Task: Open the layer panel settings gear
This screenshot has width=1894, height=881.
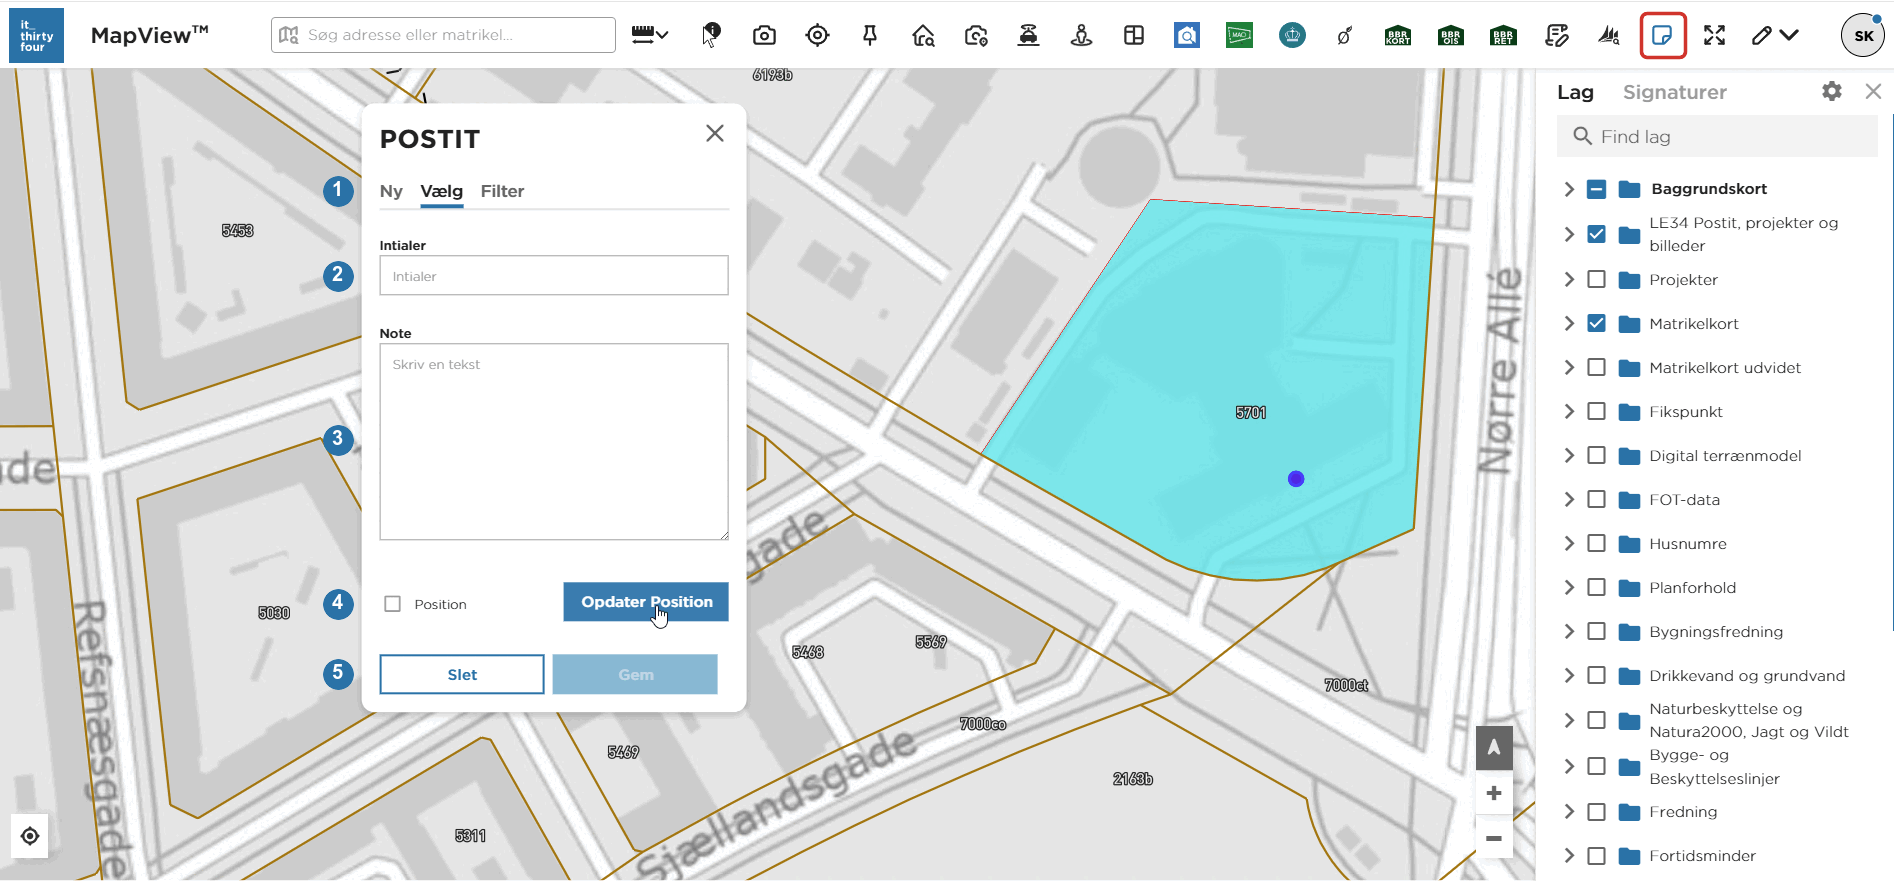Action: click(x=1832, y=91)
